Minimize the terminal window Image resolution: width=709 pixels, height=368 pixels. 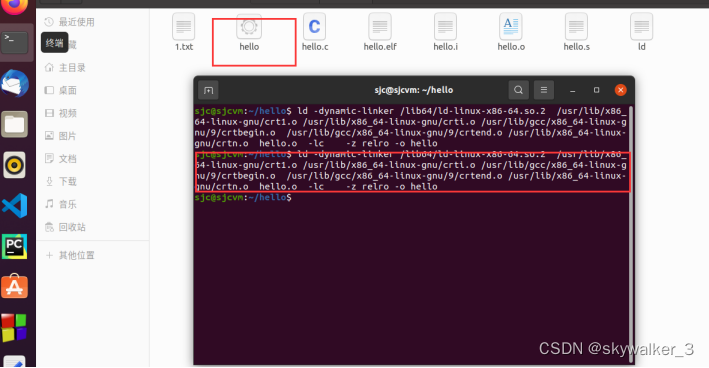[x=572, y=90]
